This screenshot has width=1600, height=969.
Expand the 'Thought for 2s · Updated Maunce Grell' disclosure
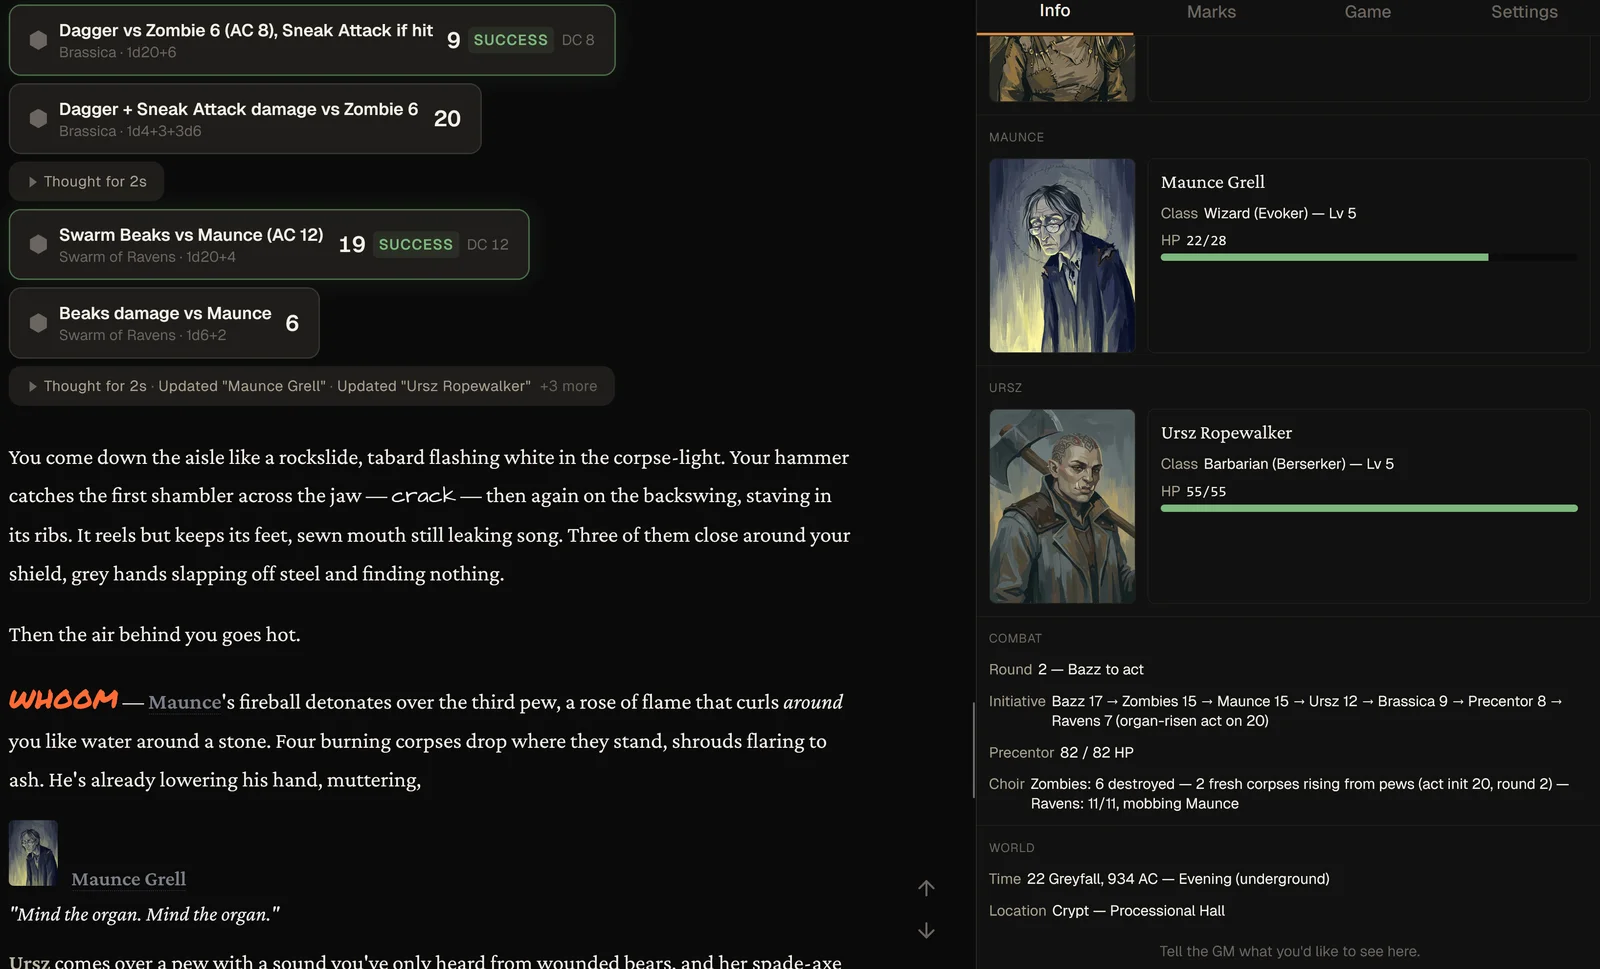pos(311,387)
